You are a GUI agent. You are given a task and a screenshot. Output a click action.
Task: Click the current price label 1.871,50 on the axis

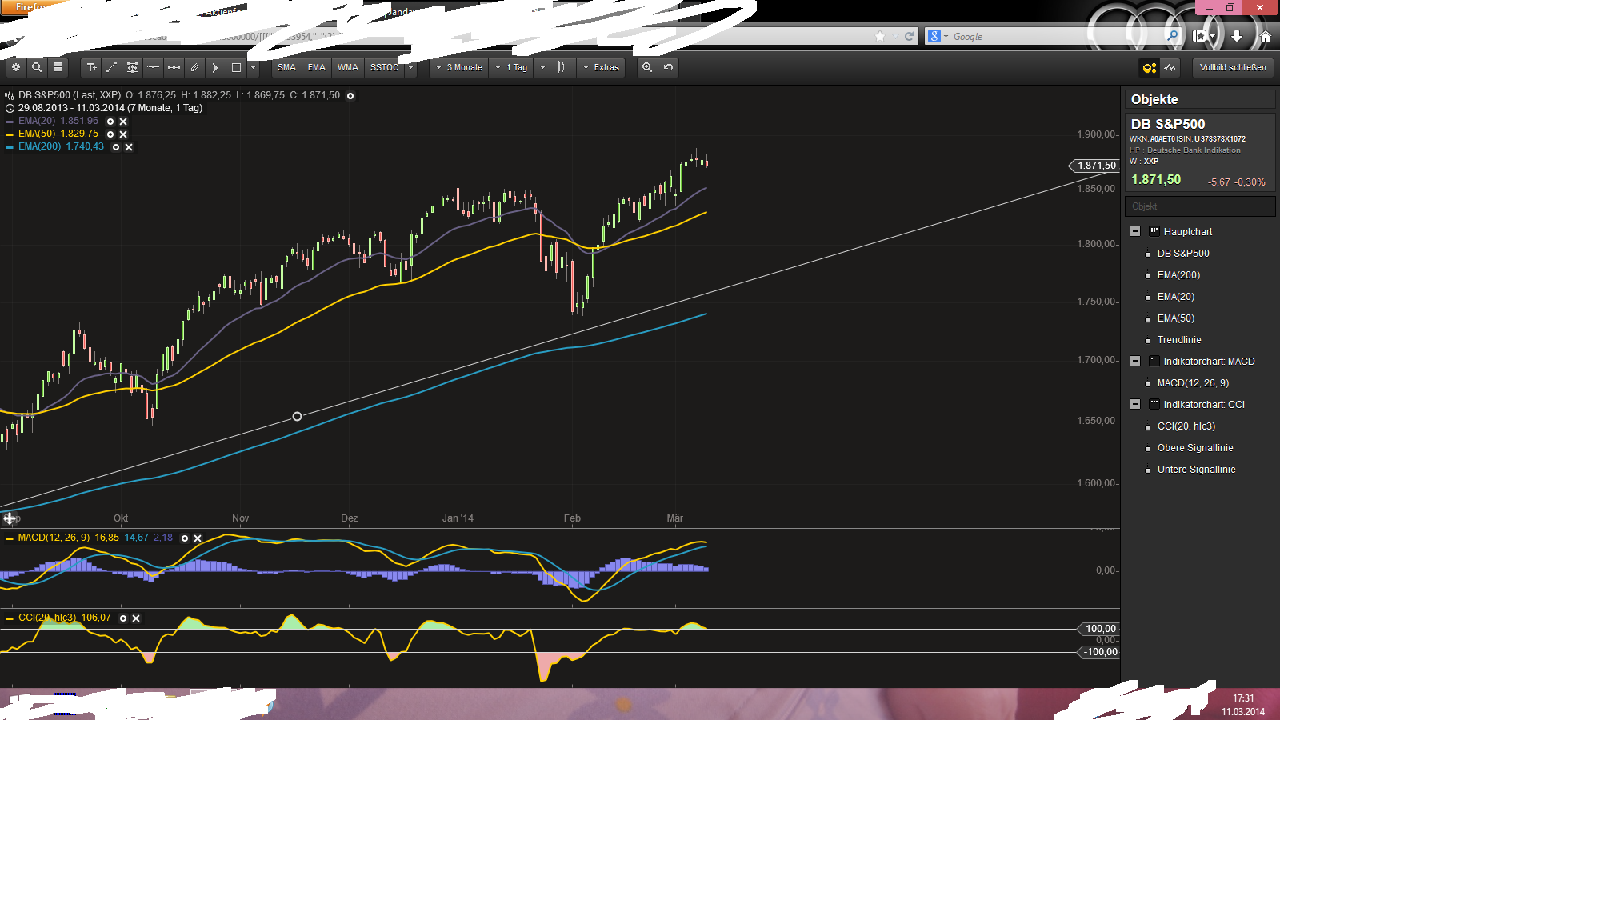(x=1095, y=166)
